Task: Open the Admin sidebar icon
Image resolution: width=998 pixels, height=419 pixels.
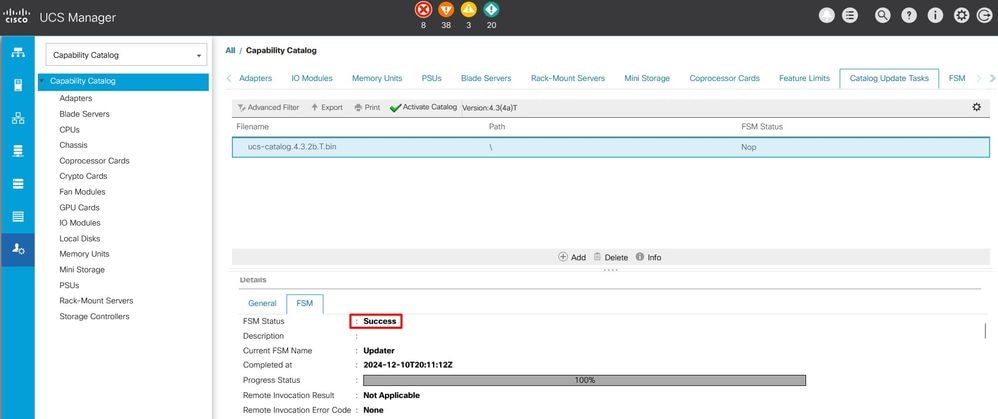Action: (x=18, y=250)
